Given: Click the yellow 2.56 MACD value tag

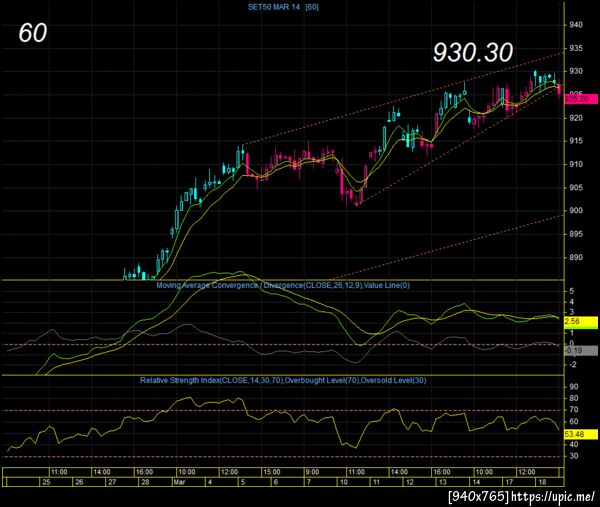Looking at the screenshot, I should pos(581,322).
